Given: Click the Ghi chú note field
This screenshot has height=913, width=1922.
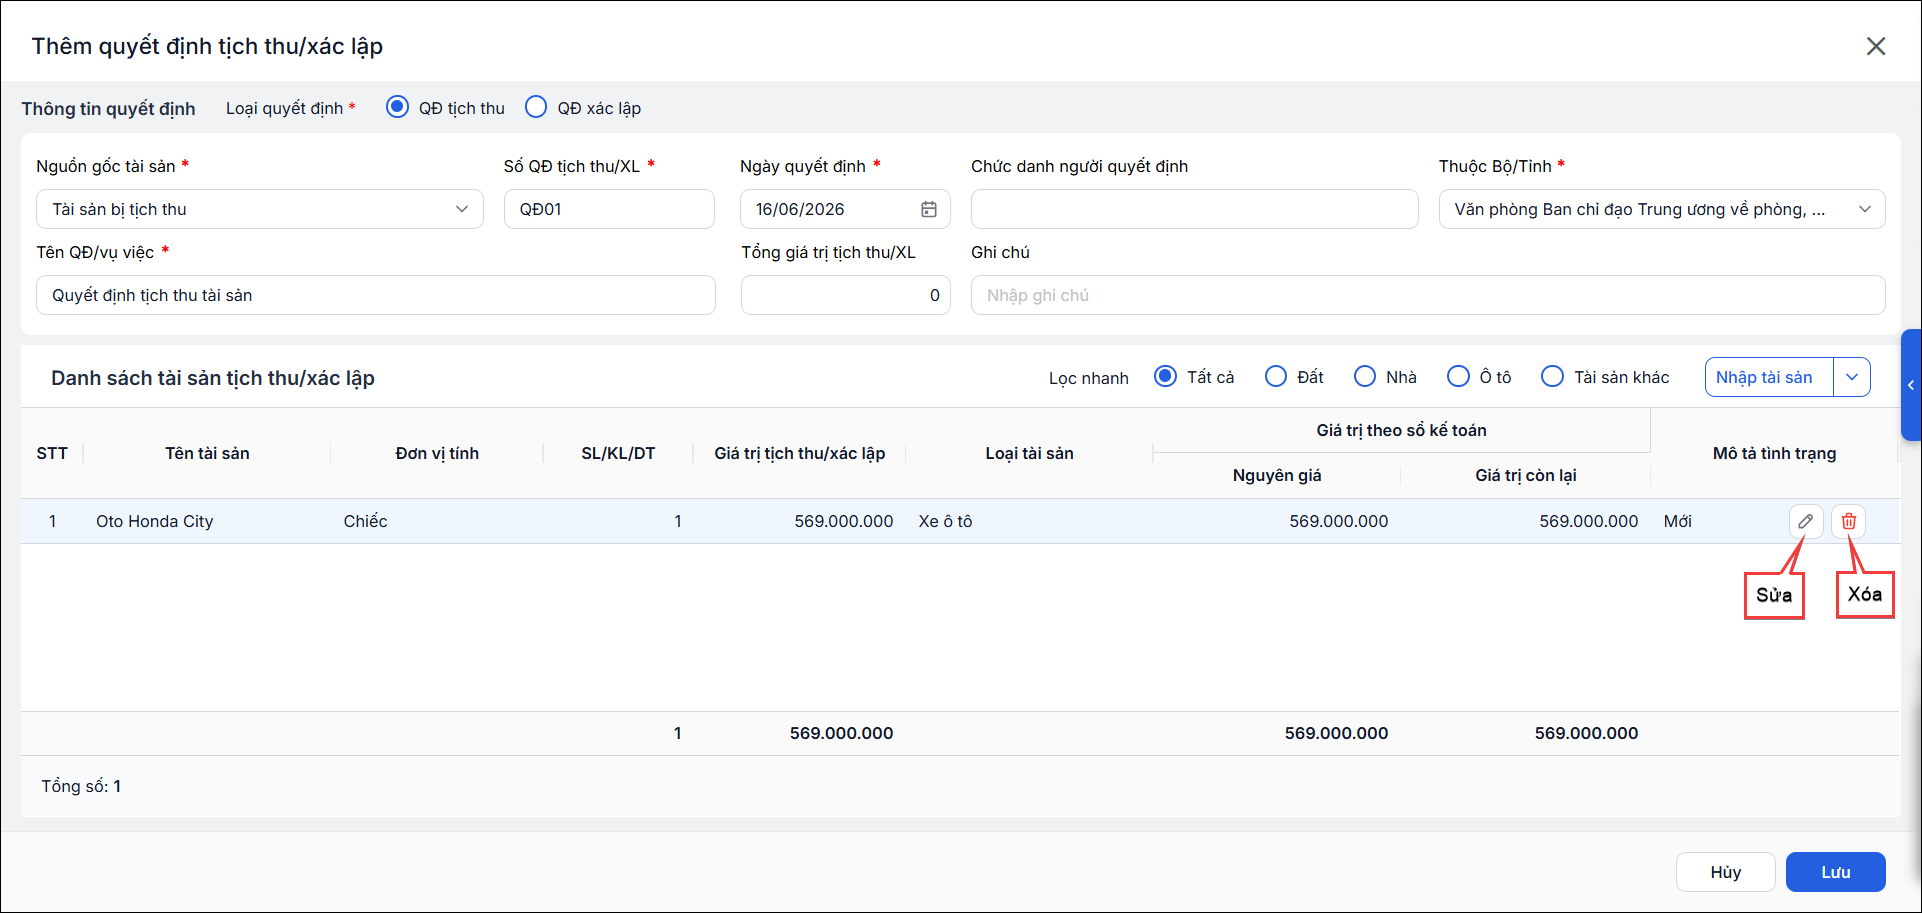Looking at the screenshot, I should click(x=1428, y=295).
